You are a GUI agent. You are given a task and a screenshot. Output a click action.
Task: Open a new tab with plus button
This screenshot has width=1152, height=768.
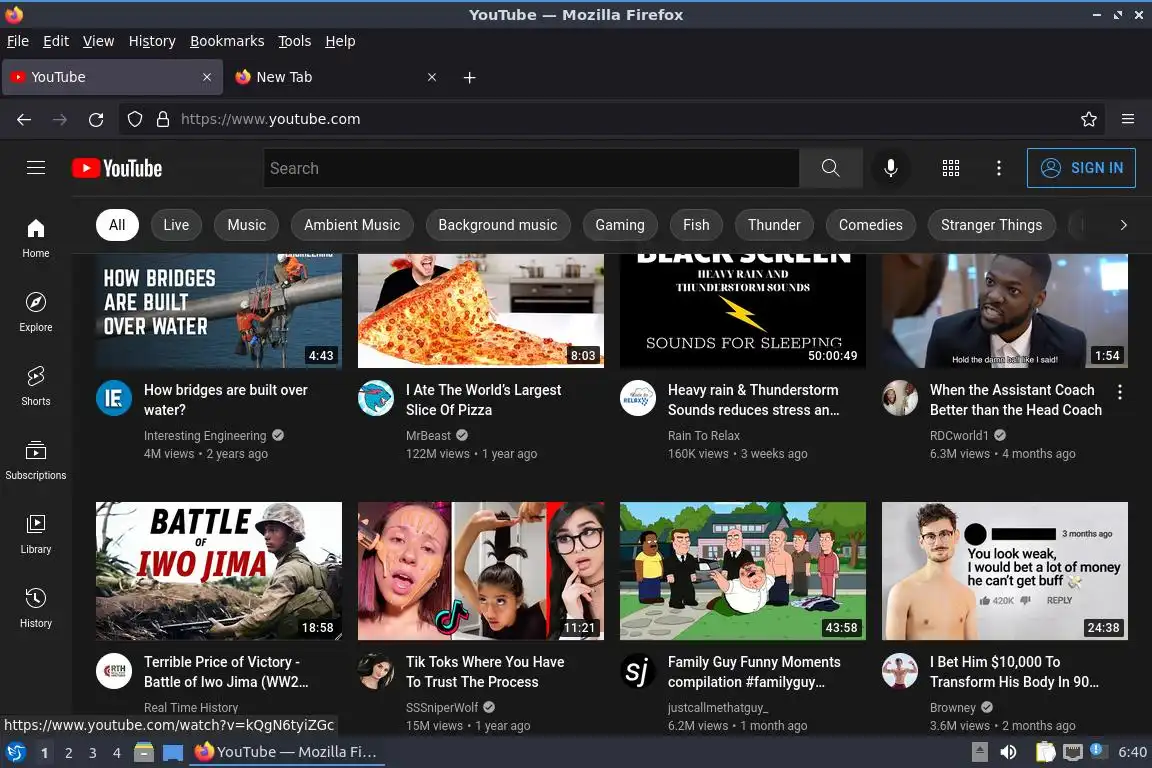[469, 77]
